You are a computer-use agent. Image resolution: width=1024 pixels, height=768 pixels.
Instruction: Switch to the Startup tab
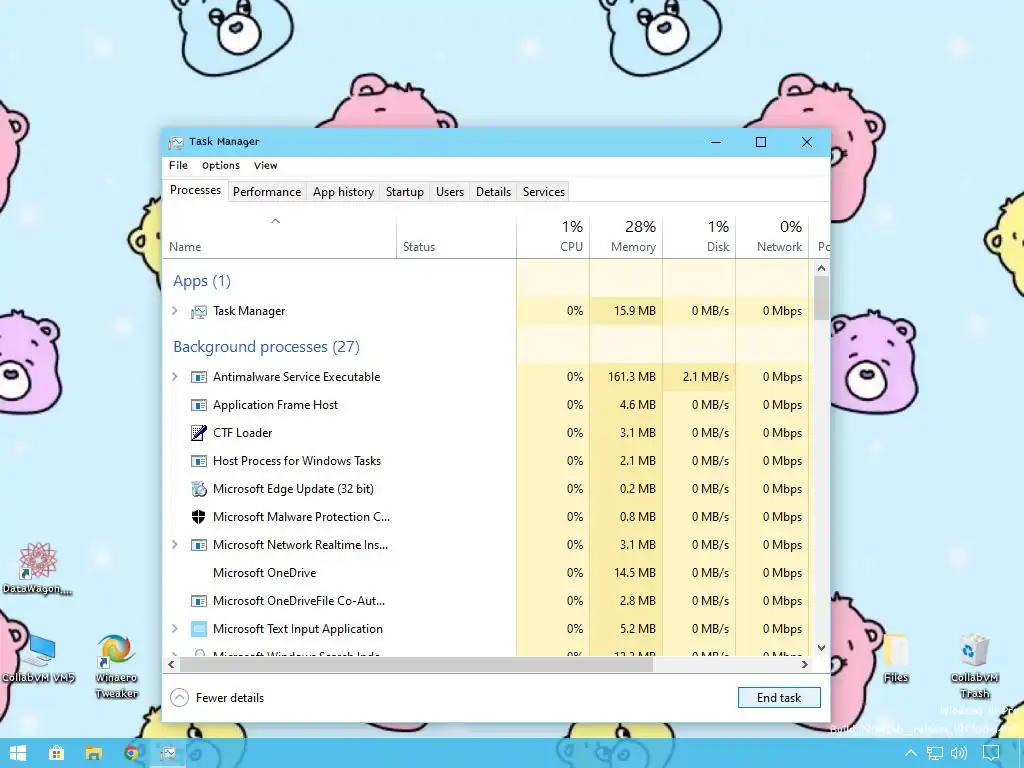(x=405, y=192)
